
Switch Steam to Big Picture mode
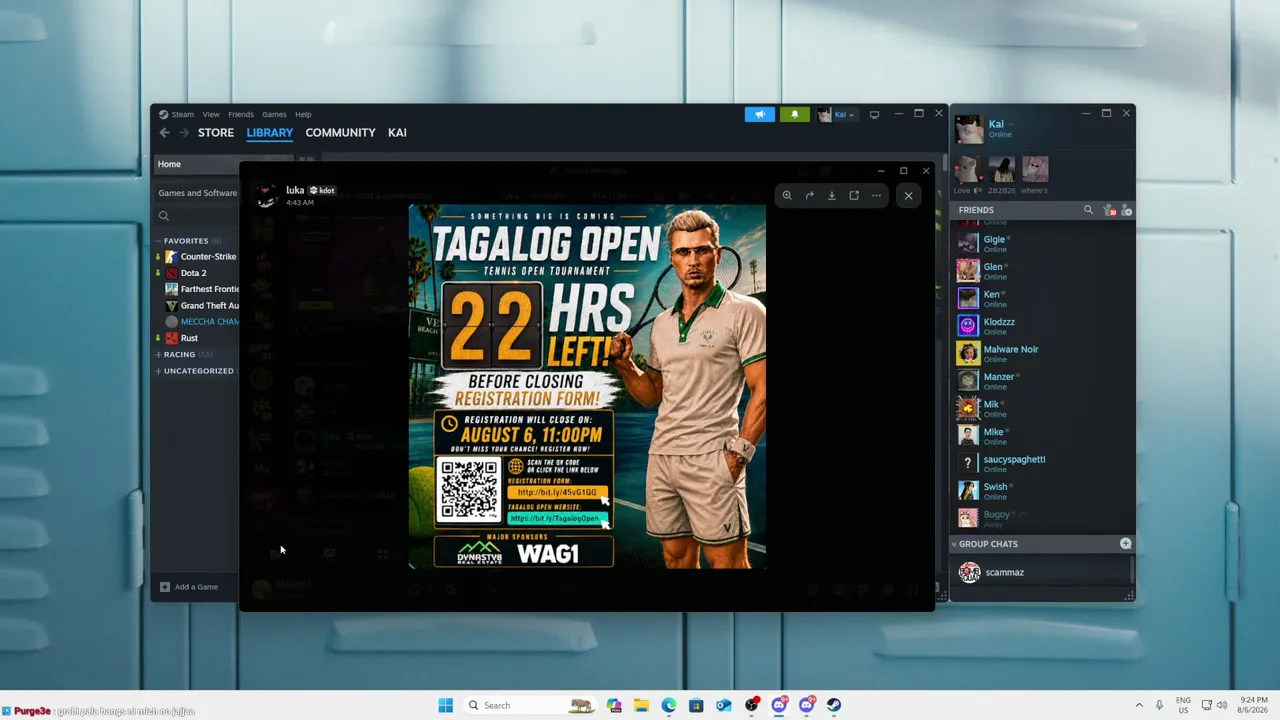coord(874,114)
